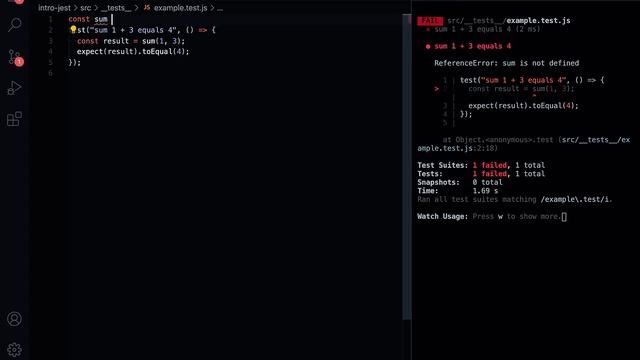Select the __tests__ breadcrumb folder
Viewport: 640px width, 360px height.
click(x=116, y=8)
